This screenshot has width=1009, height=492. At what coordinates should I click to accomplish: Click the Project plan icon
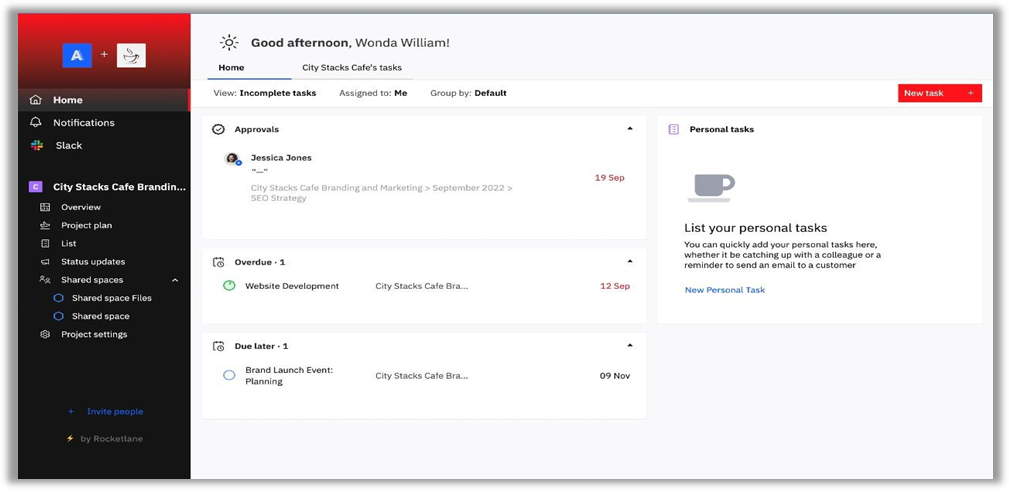click(45, 226)
